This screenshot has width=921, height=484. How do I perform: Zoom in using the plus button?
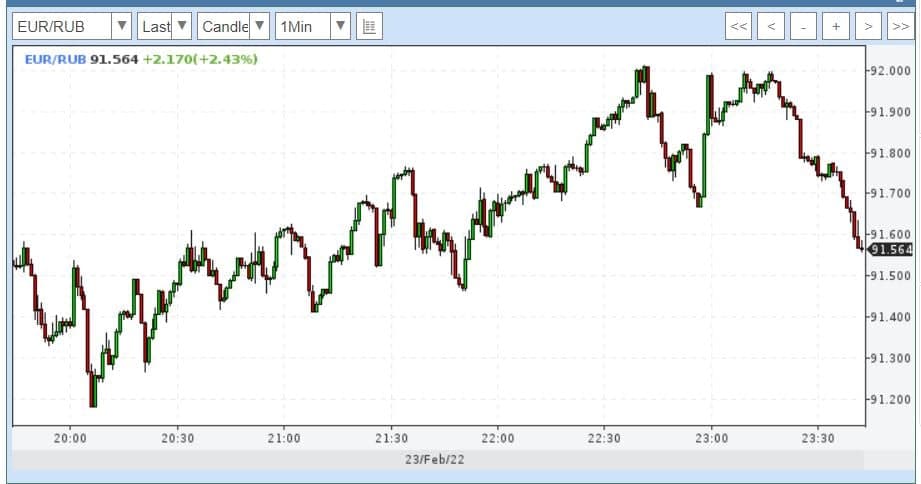(x=835, y=27)
